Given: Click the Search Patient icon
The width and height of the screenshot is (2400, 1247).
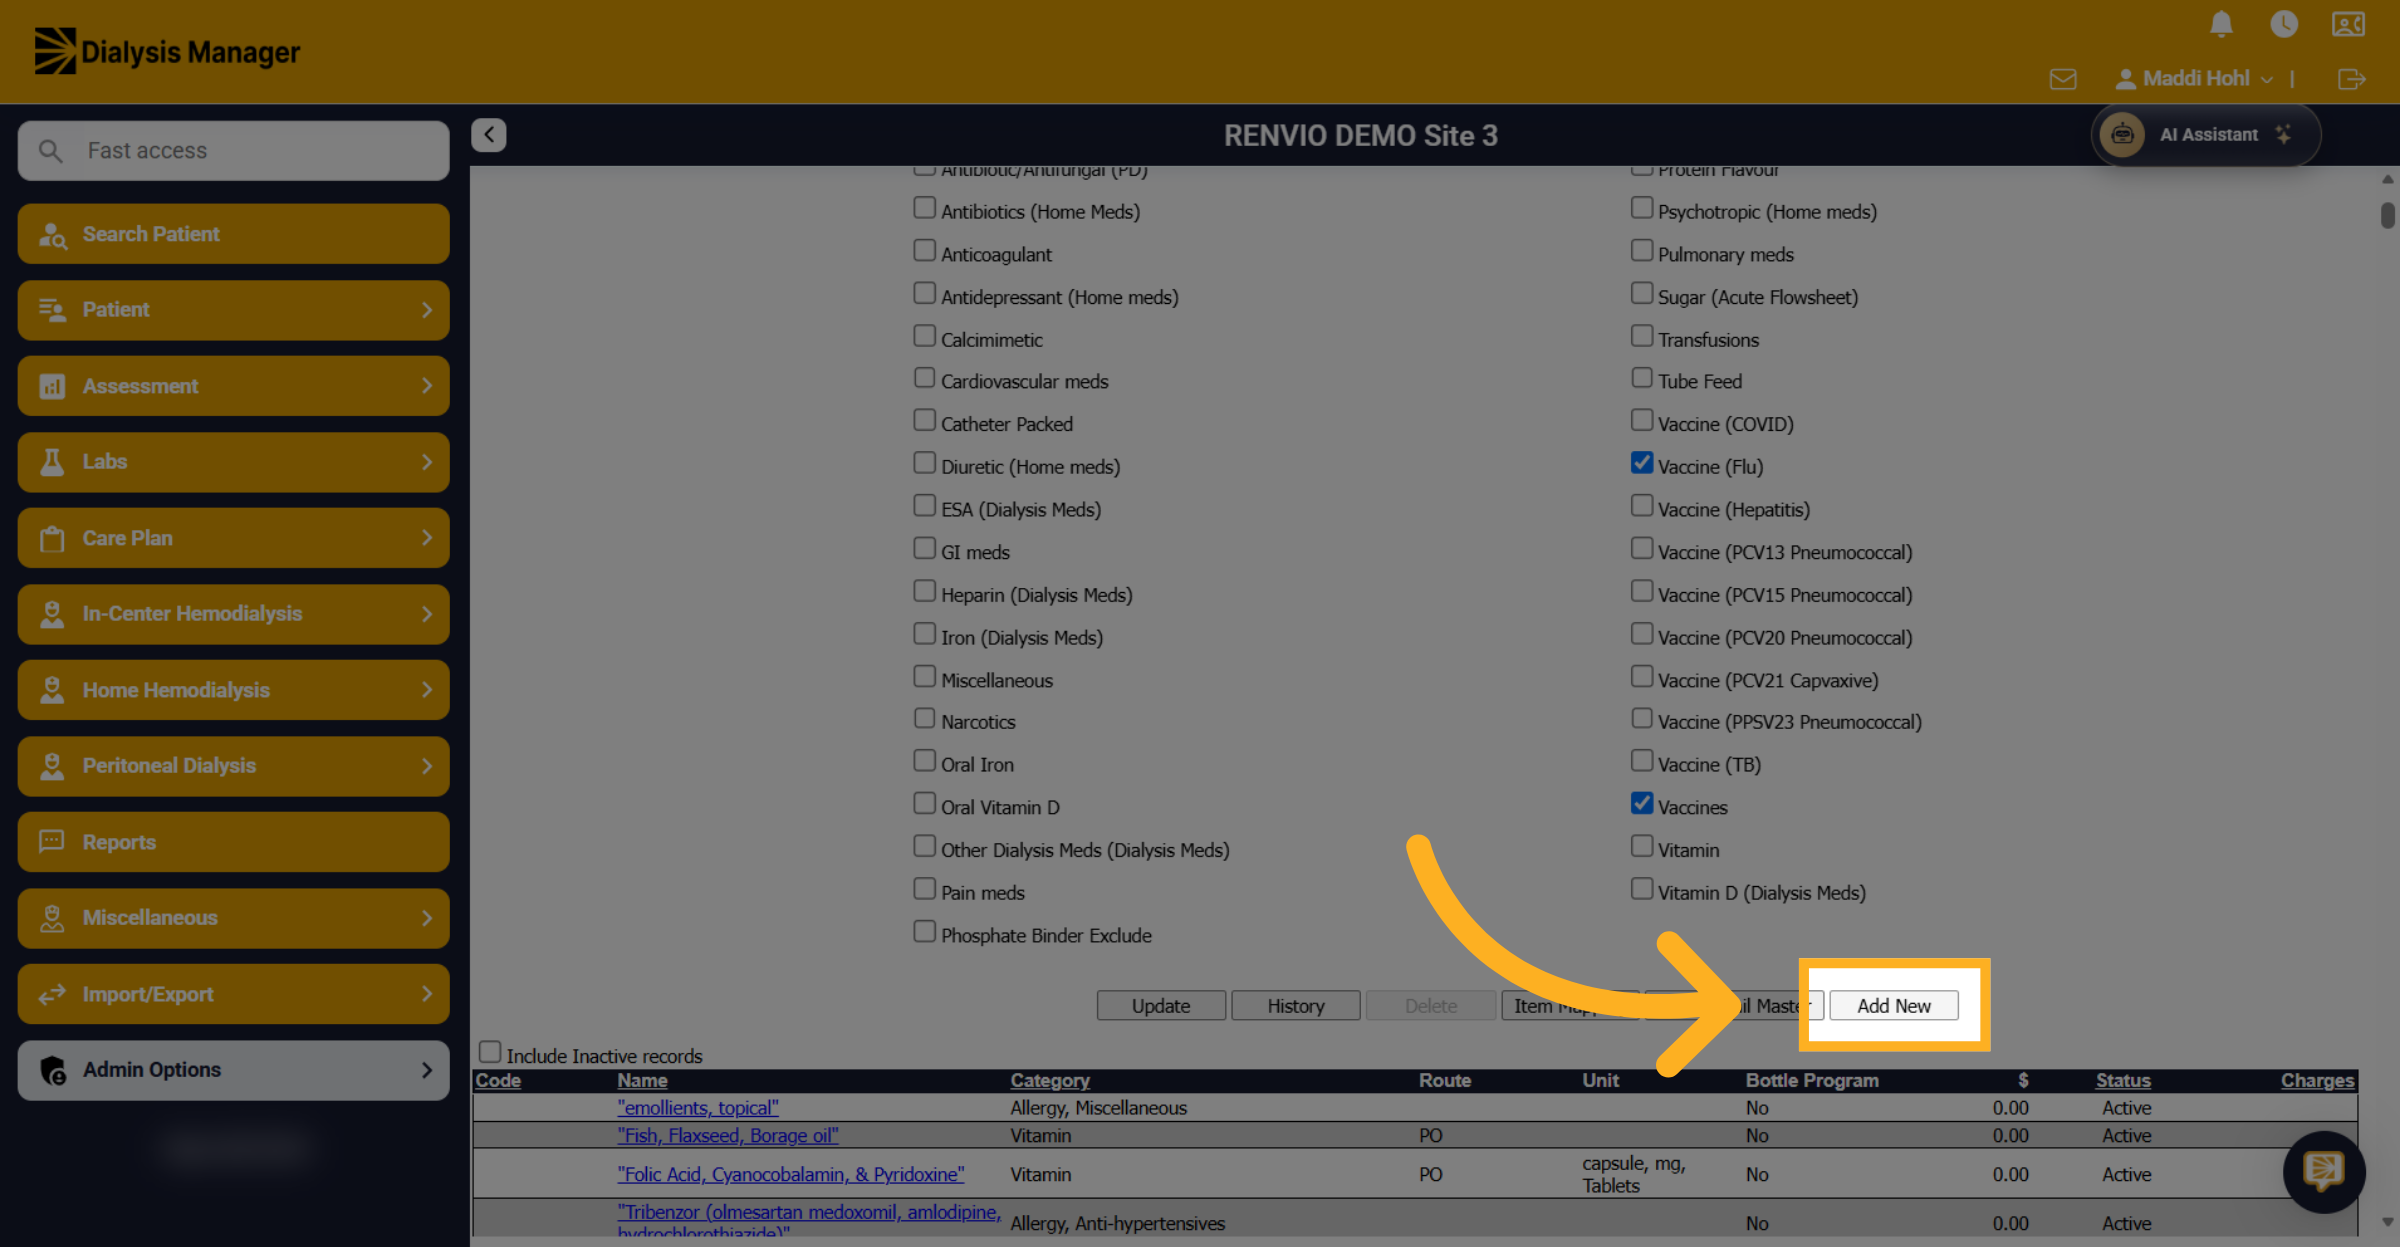Looking at the screenshot, I should coord(52,234).
